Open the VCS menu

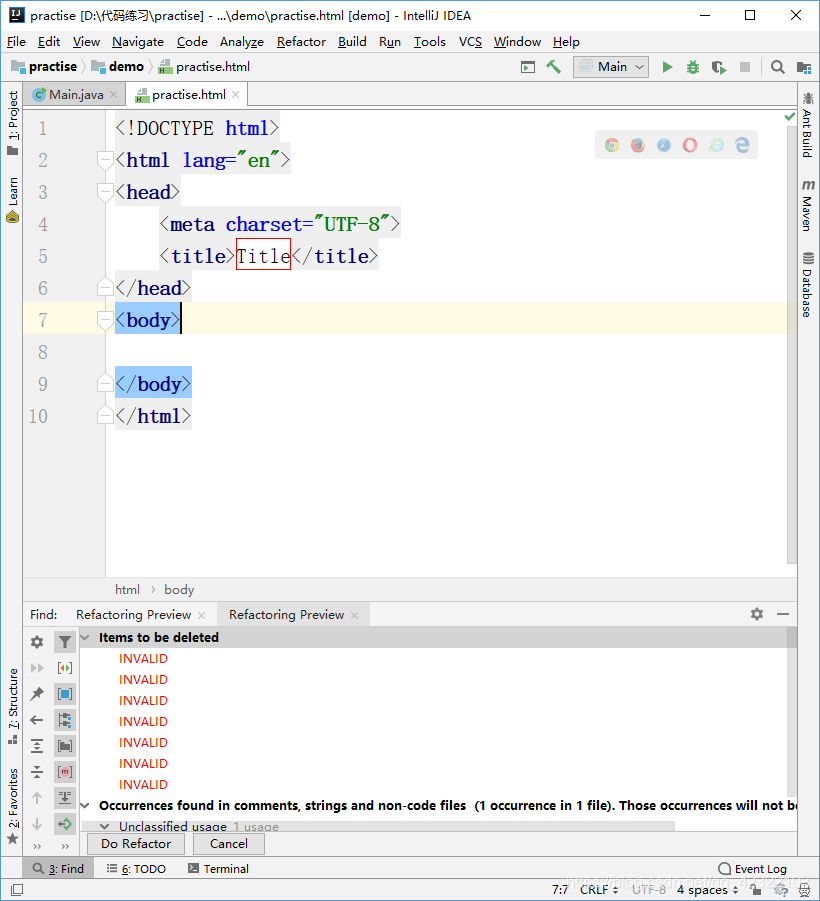click(470, 42)
